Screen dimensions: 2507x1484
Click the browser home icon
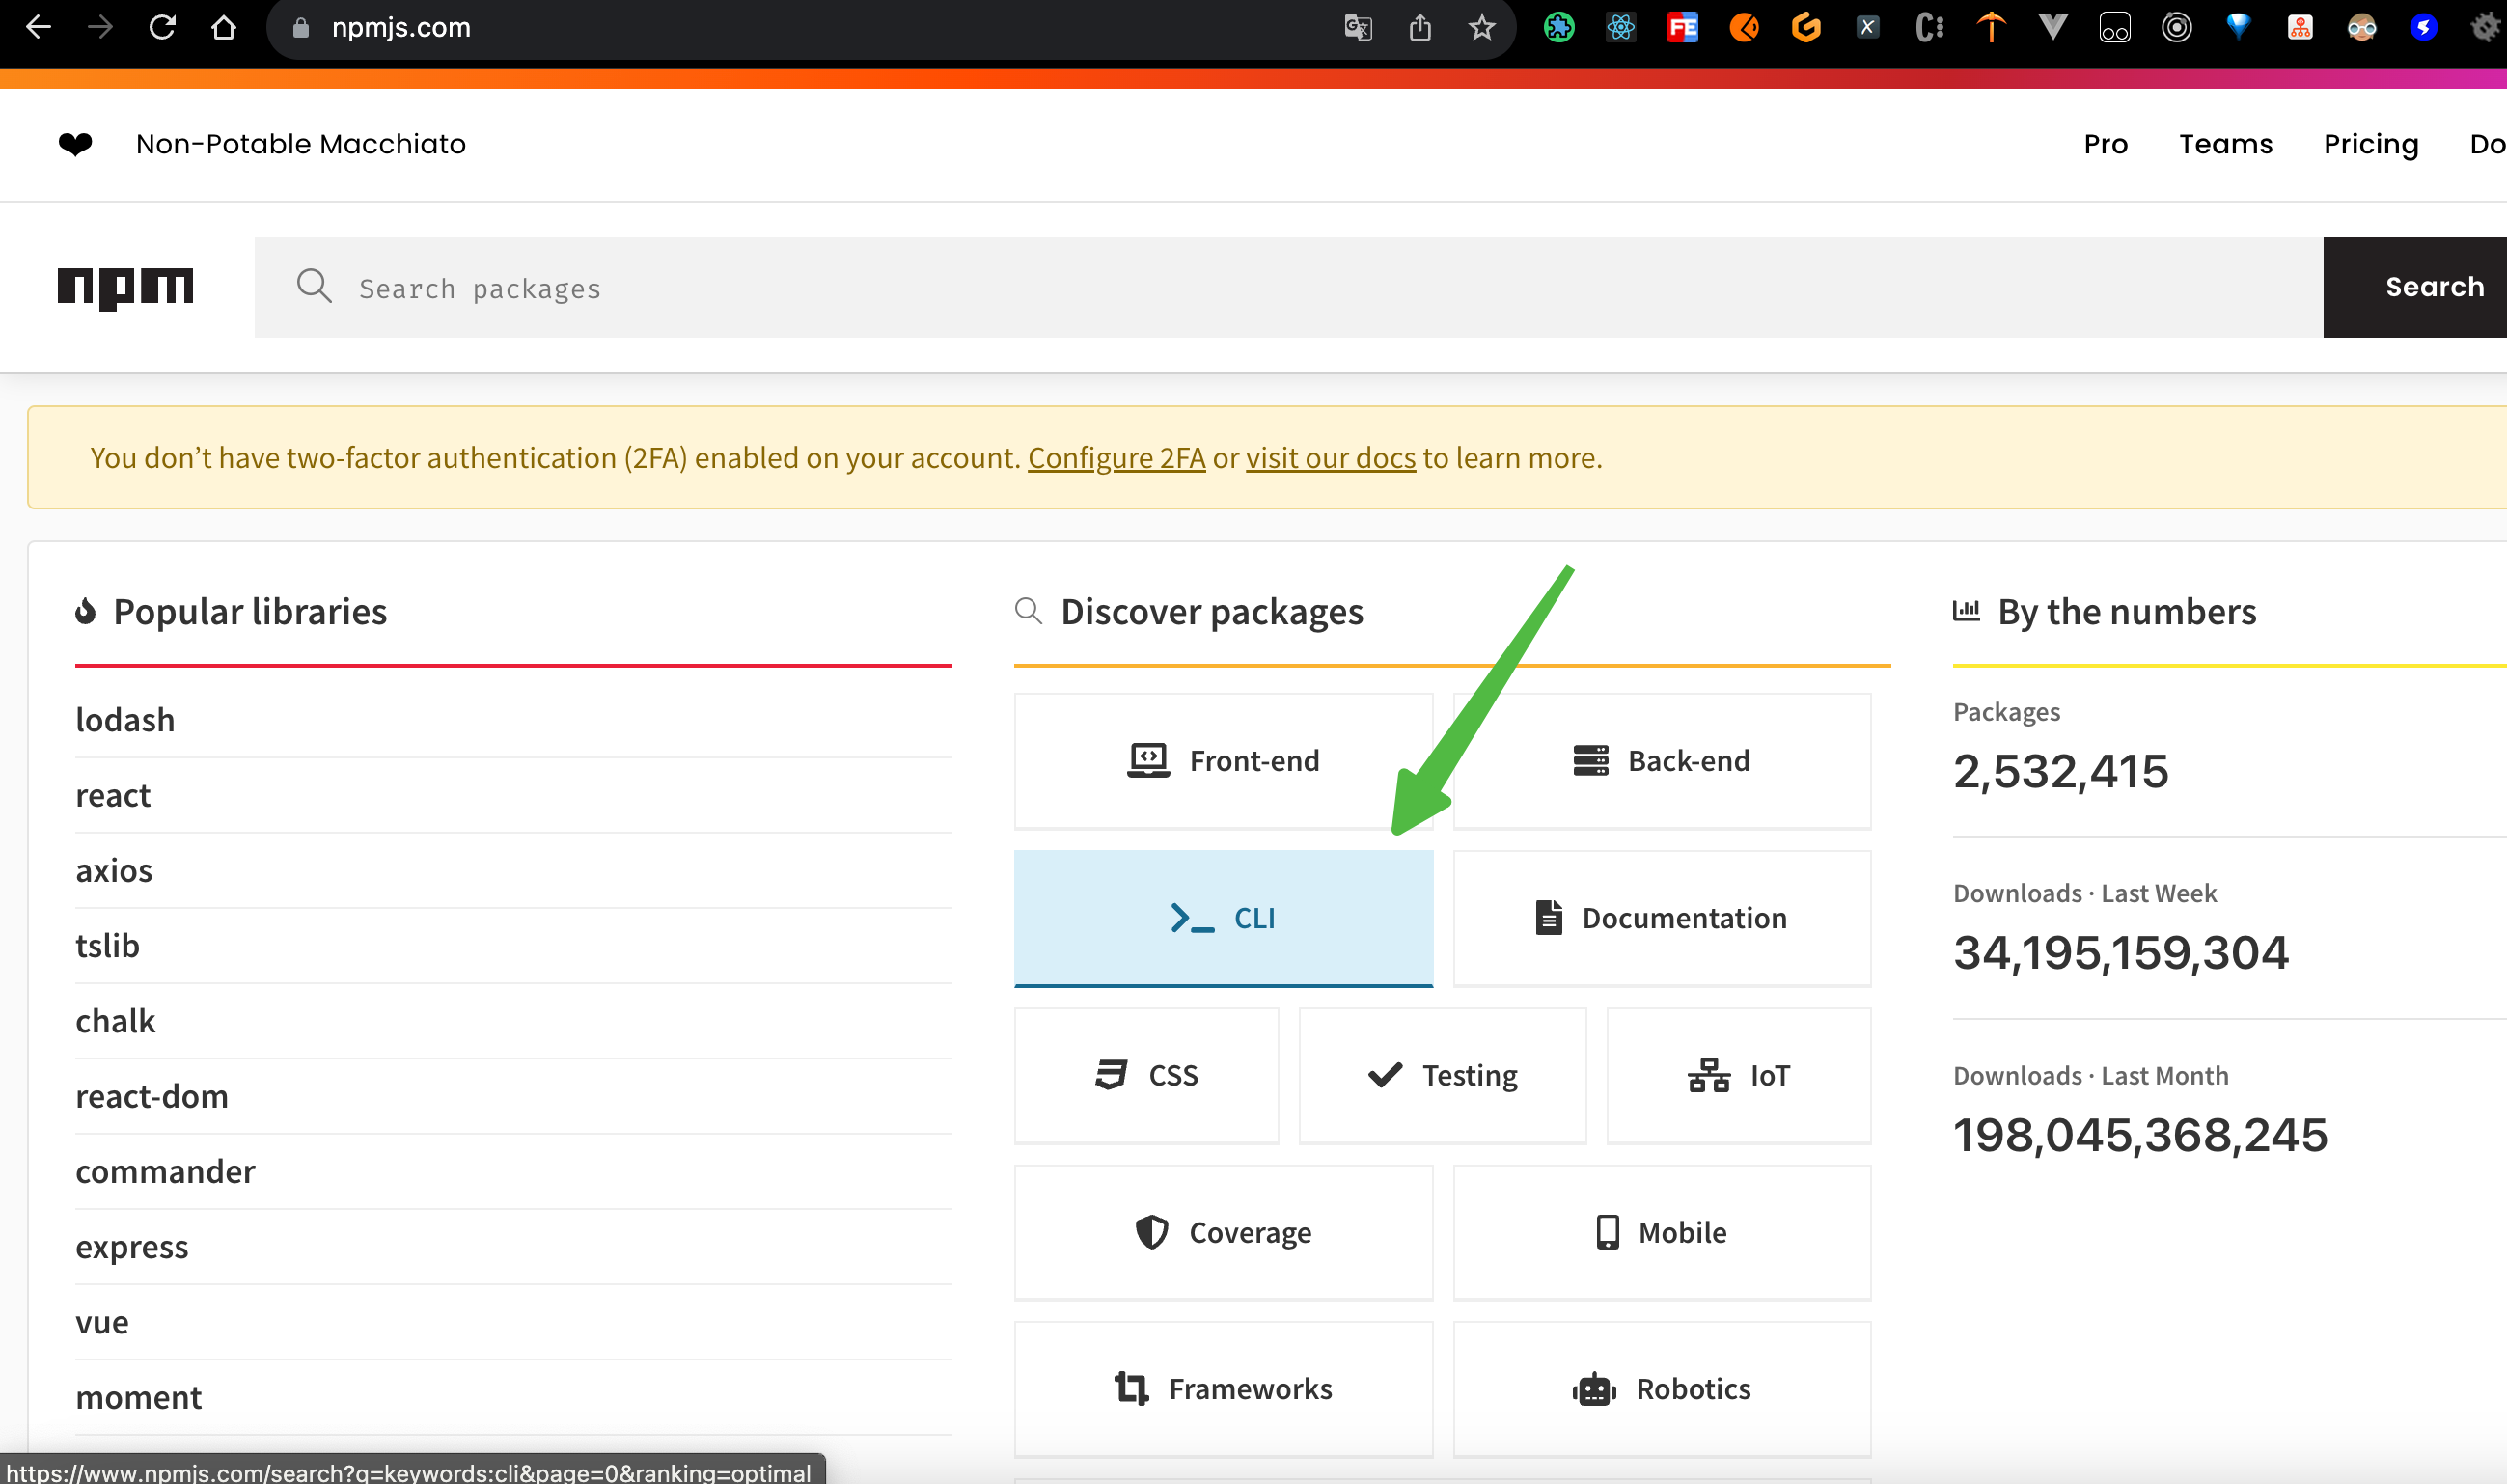[x=224, y=28]
